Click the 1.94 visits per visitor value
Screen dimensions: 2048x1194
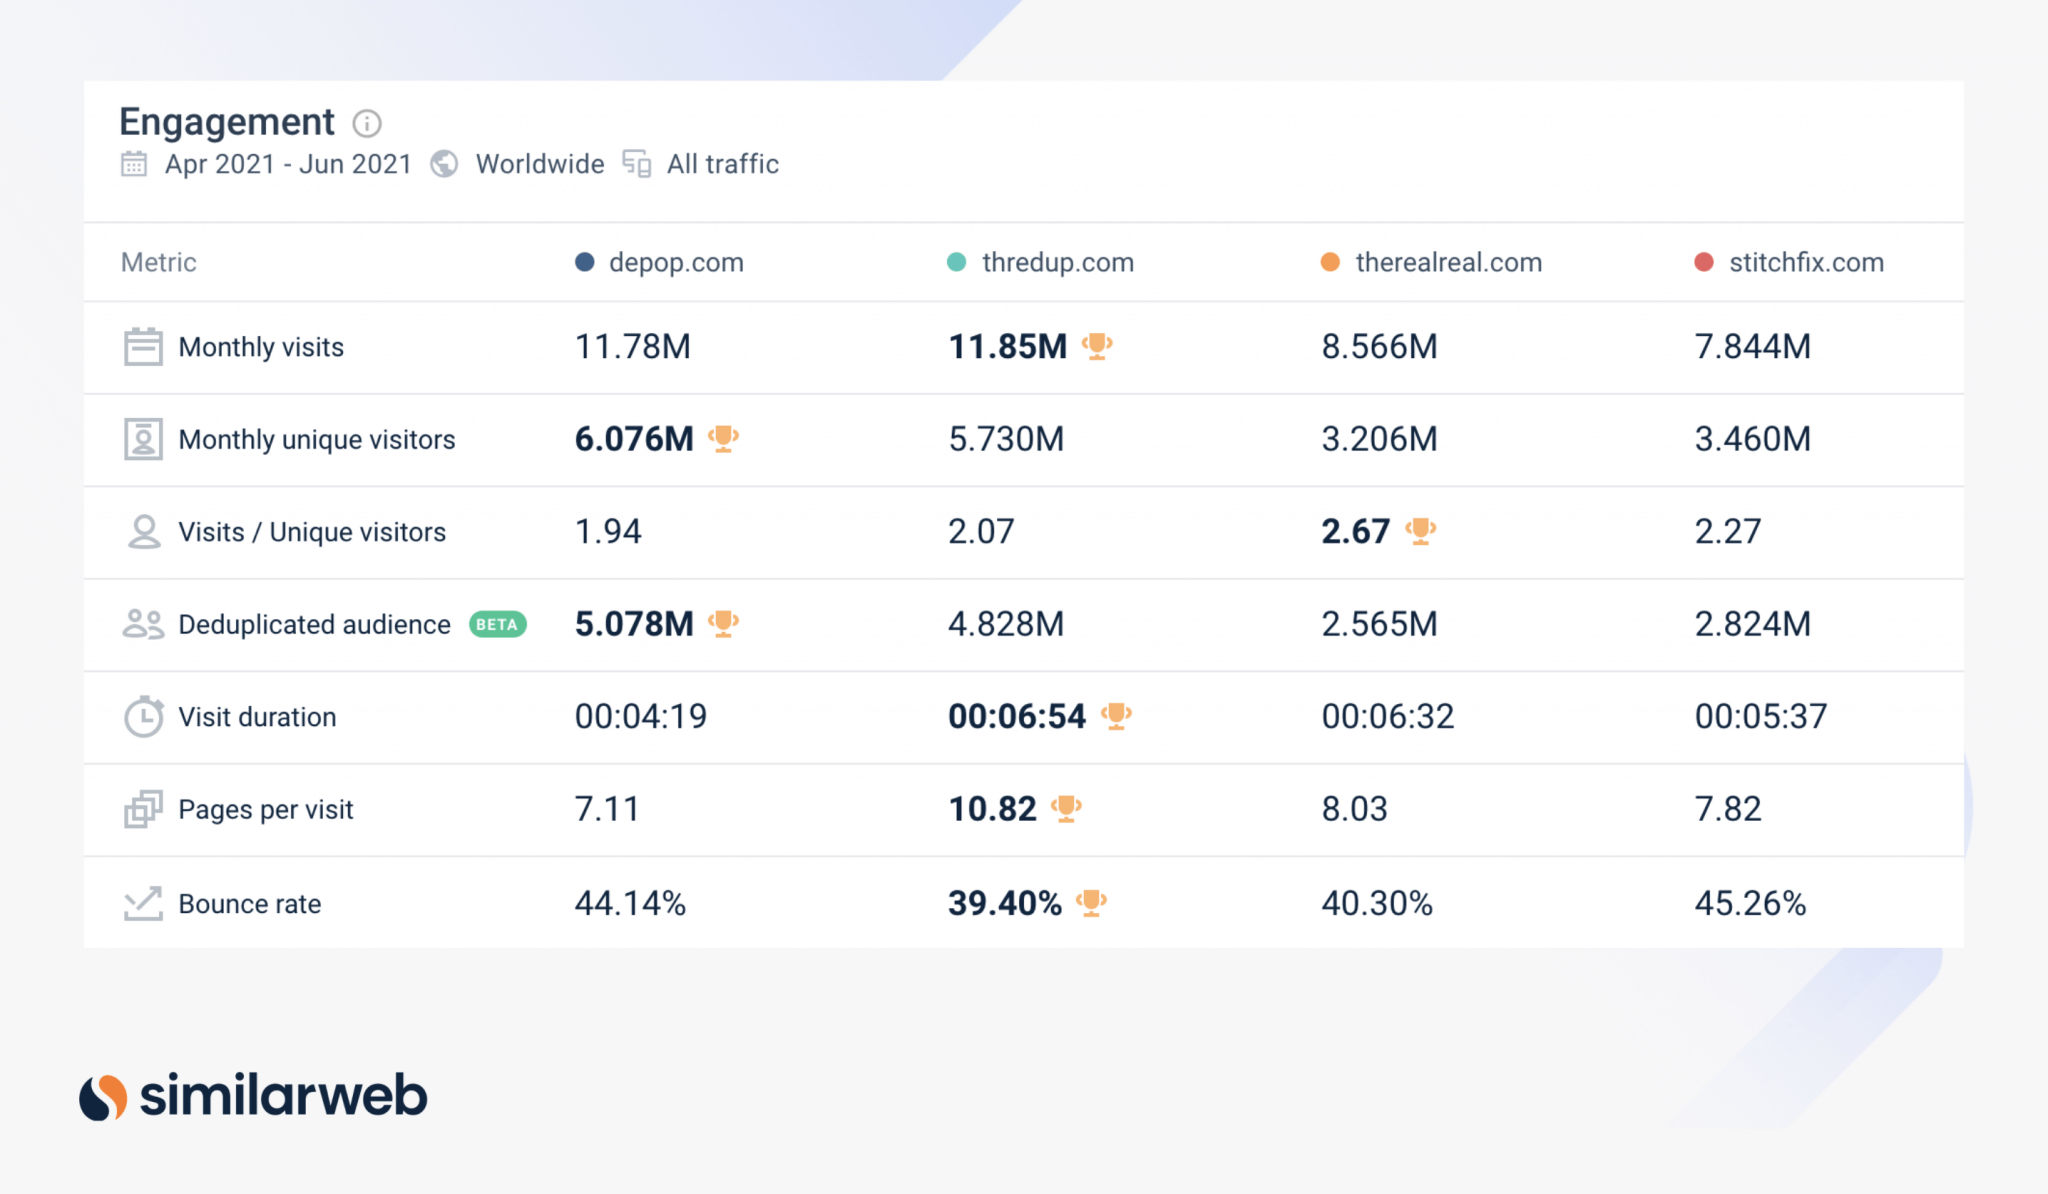(608, 531)
